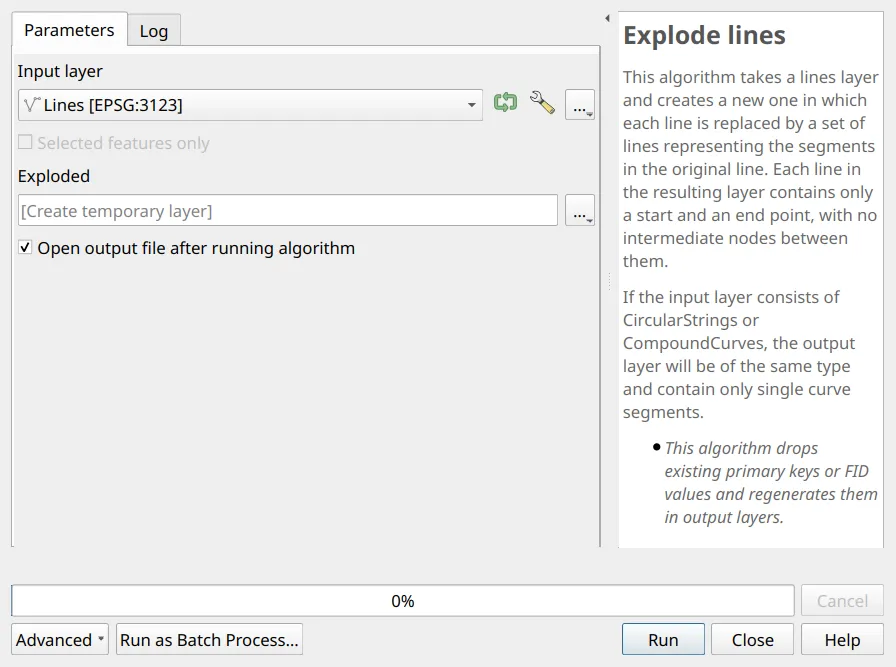This screenshot has width=896, height=667.
Task: Switch to the Log tab
Action: pos(154,31)
